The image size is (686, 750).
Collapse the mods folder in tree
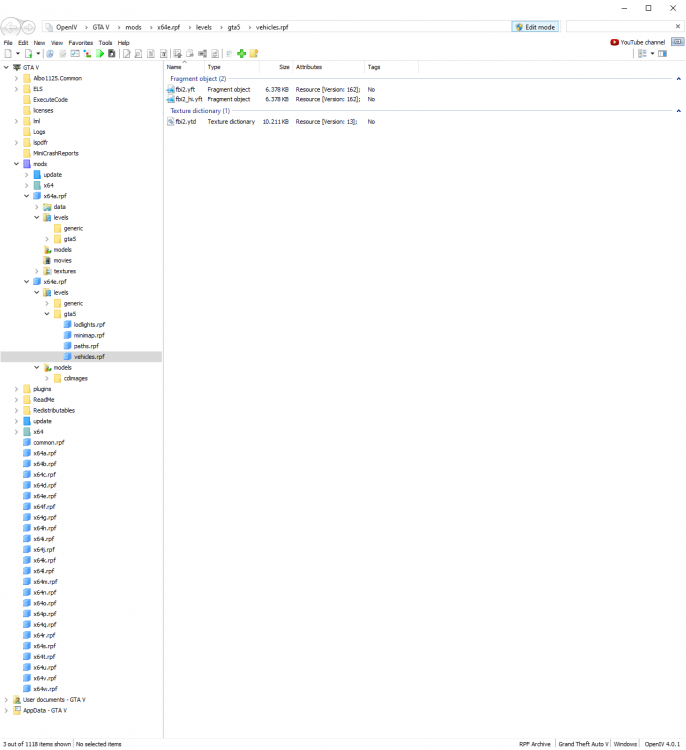pyautogui.click(x=16, y=164)
